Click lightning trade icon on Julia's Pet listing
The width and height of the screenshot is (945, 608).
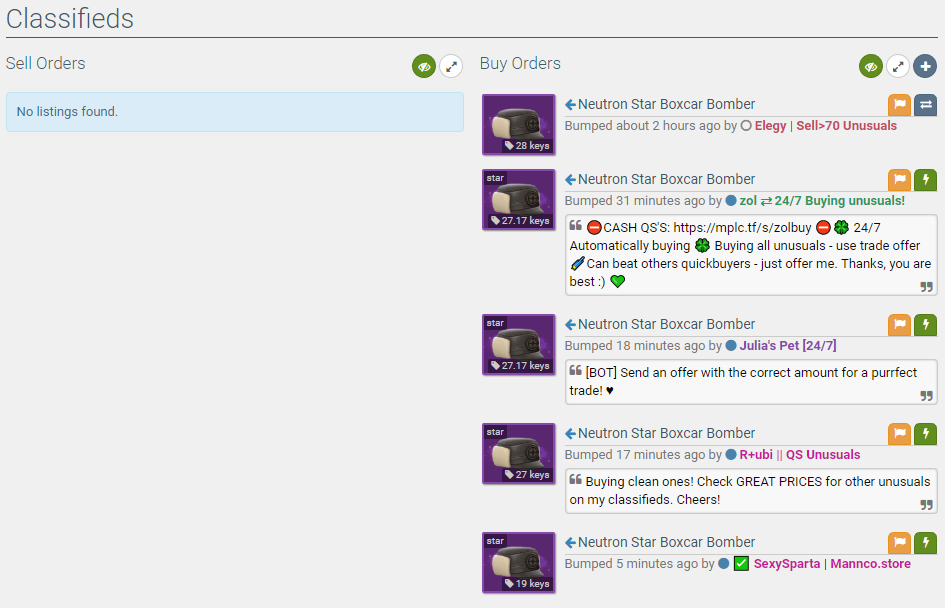tap(926, 325)
